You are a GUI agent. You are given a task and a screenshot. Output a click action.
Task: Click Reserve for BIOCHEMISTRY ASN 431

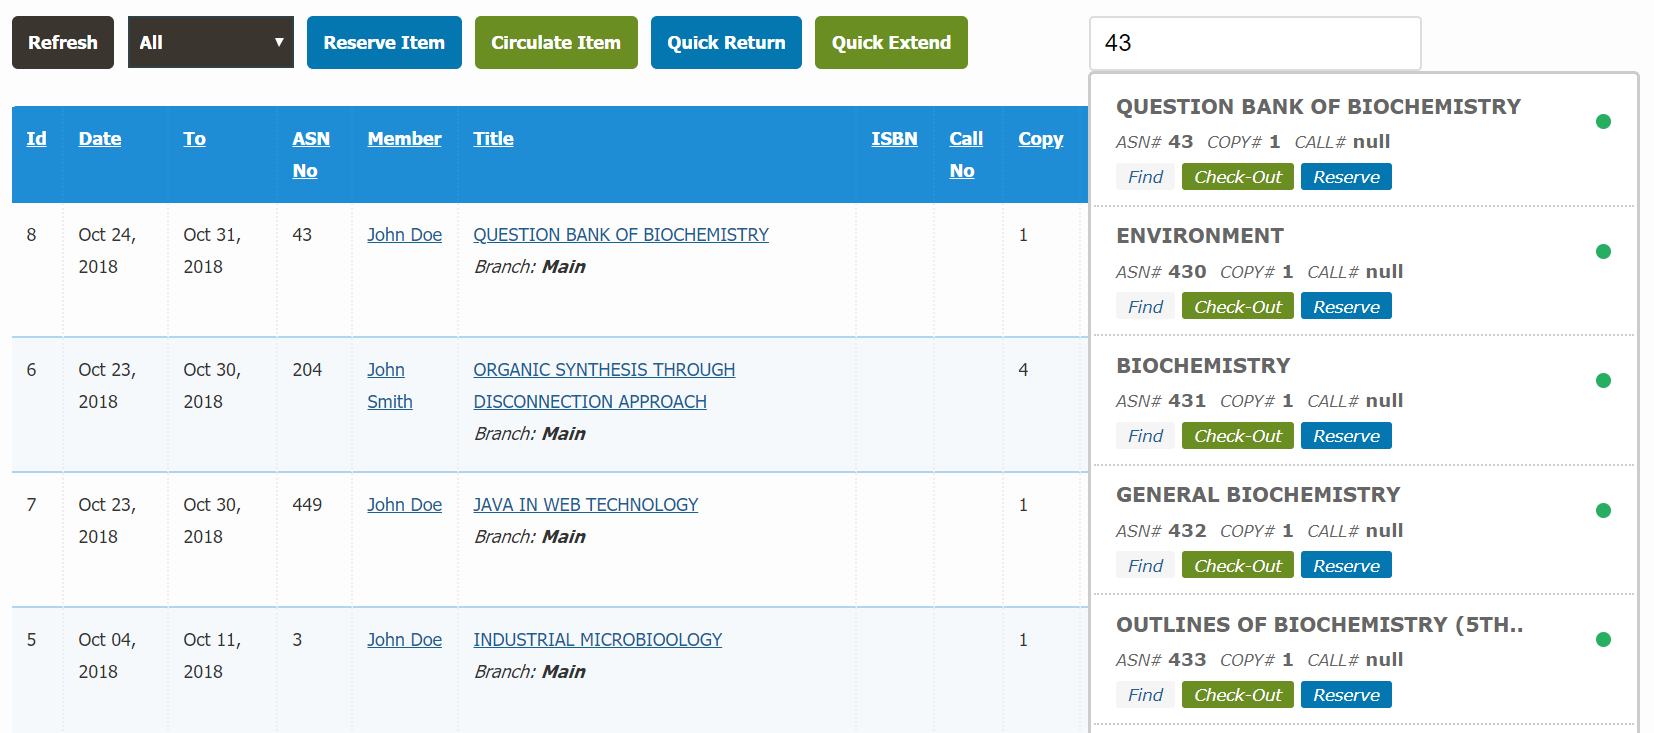pyautogui.click(x=1346, y=436)
